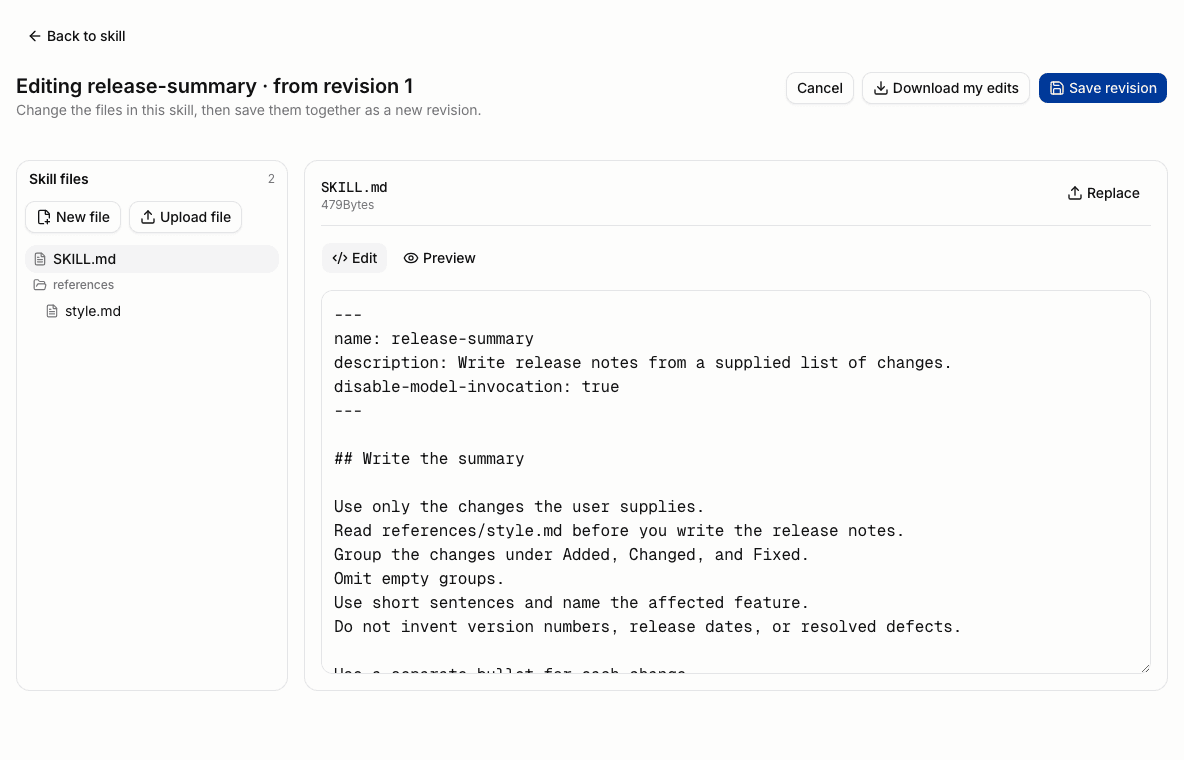Upload a file to skill

point(185,218)
